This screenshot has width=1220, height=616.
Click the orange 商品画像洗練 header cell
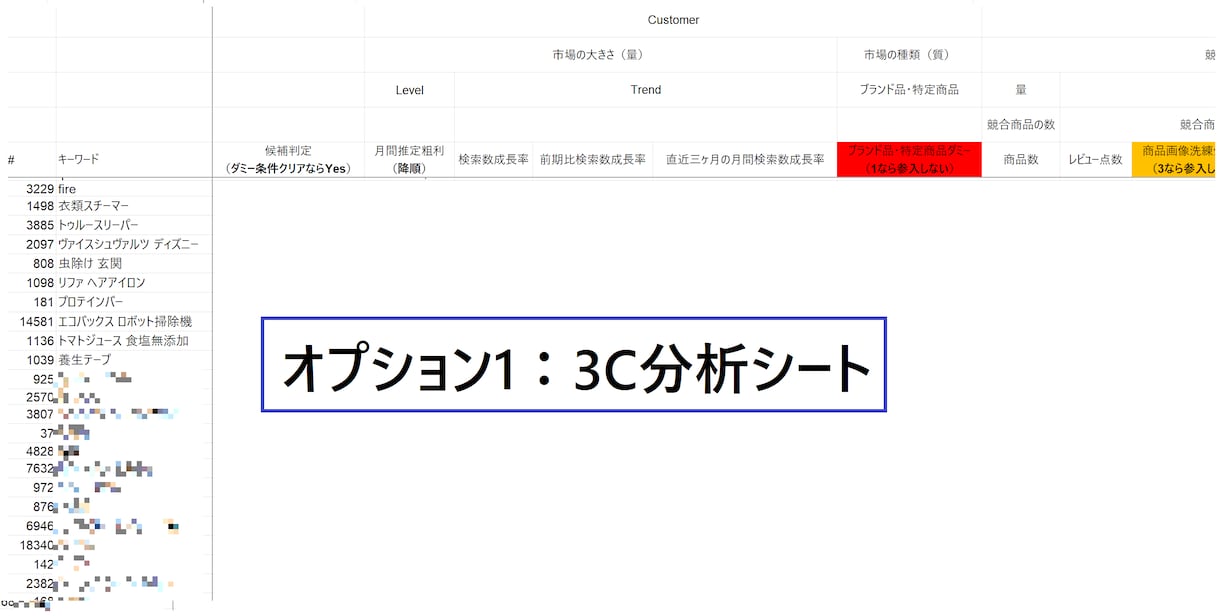coord(1174,160)
